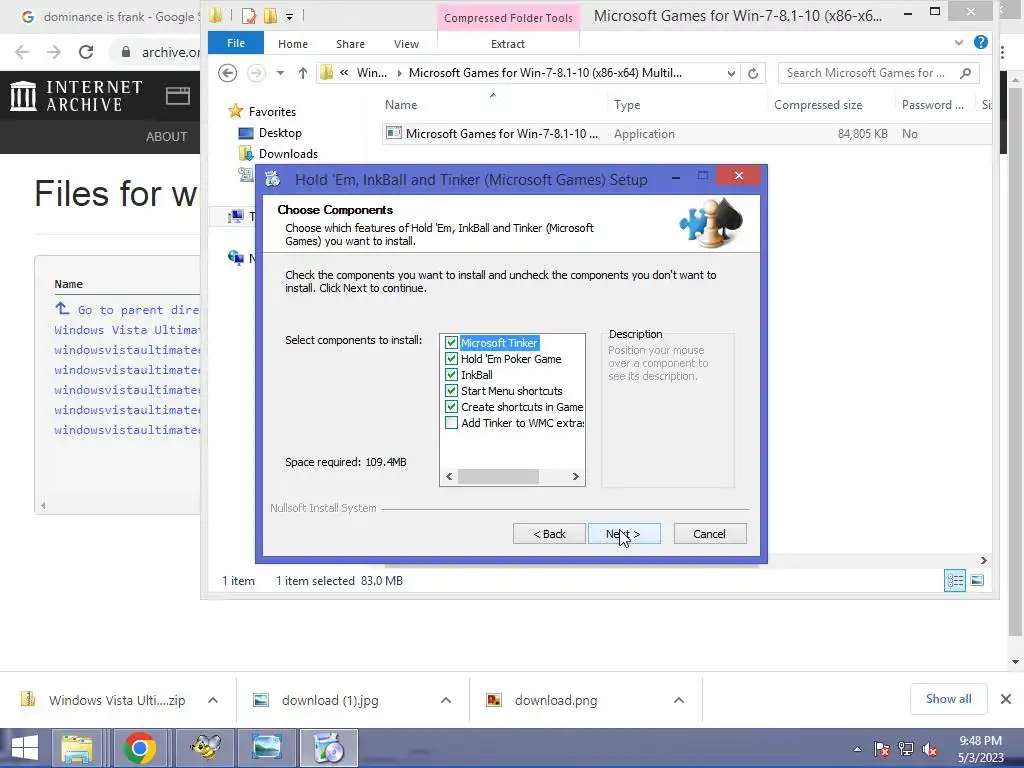1024x768 pixels.
Task: Click the Internet Archive logo
Action: coord(76,96)
